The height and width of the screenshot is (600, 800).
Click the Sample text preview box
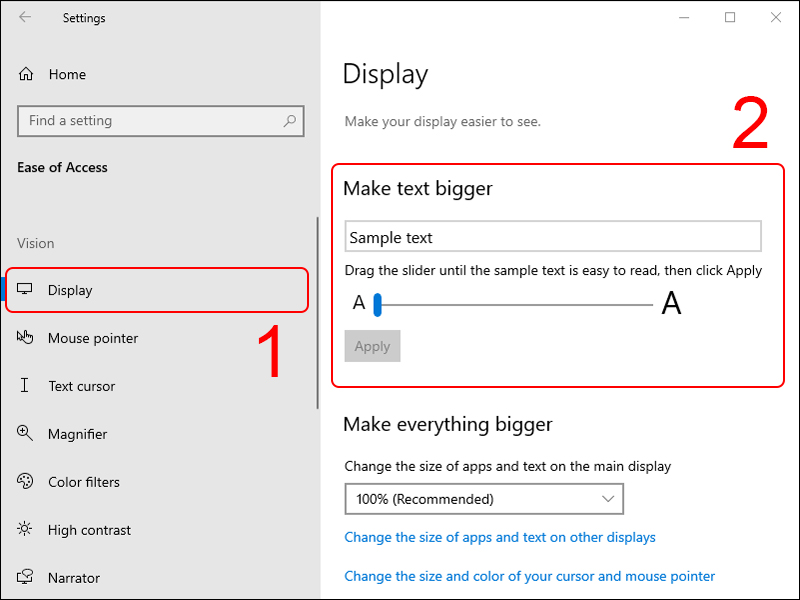coord(552,237)
